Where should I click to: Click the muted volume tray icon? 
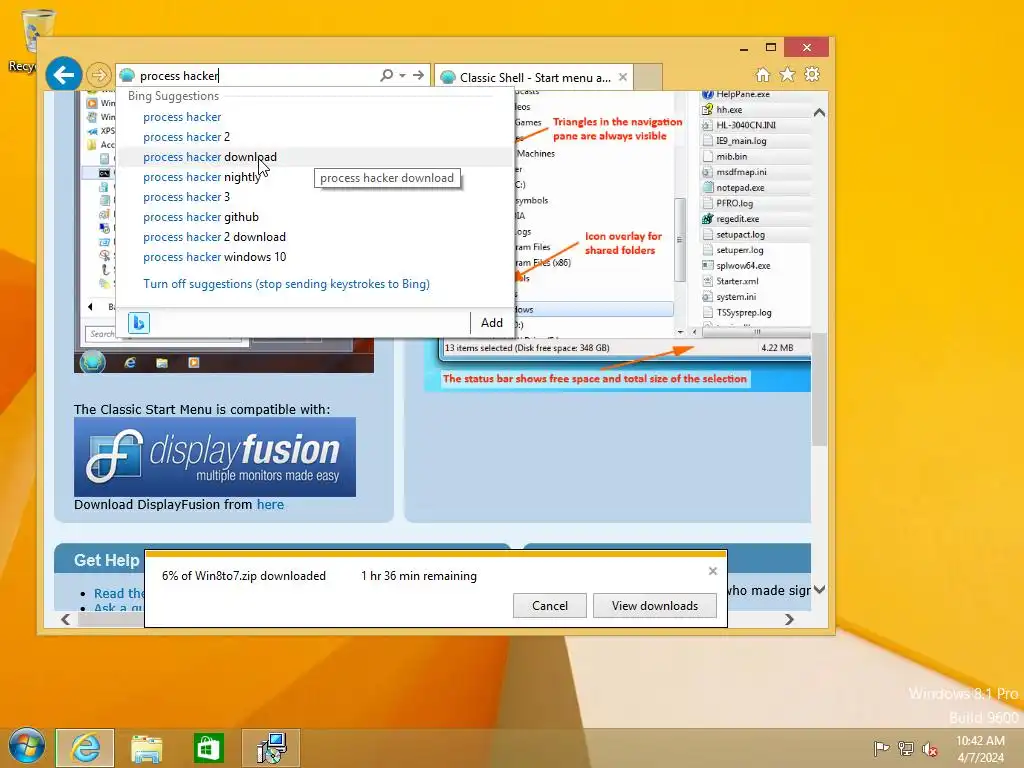(930, 748)
